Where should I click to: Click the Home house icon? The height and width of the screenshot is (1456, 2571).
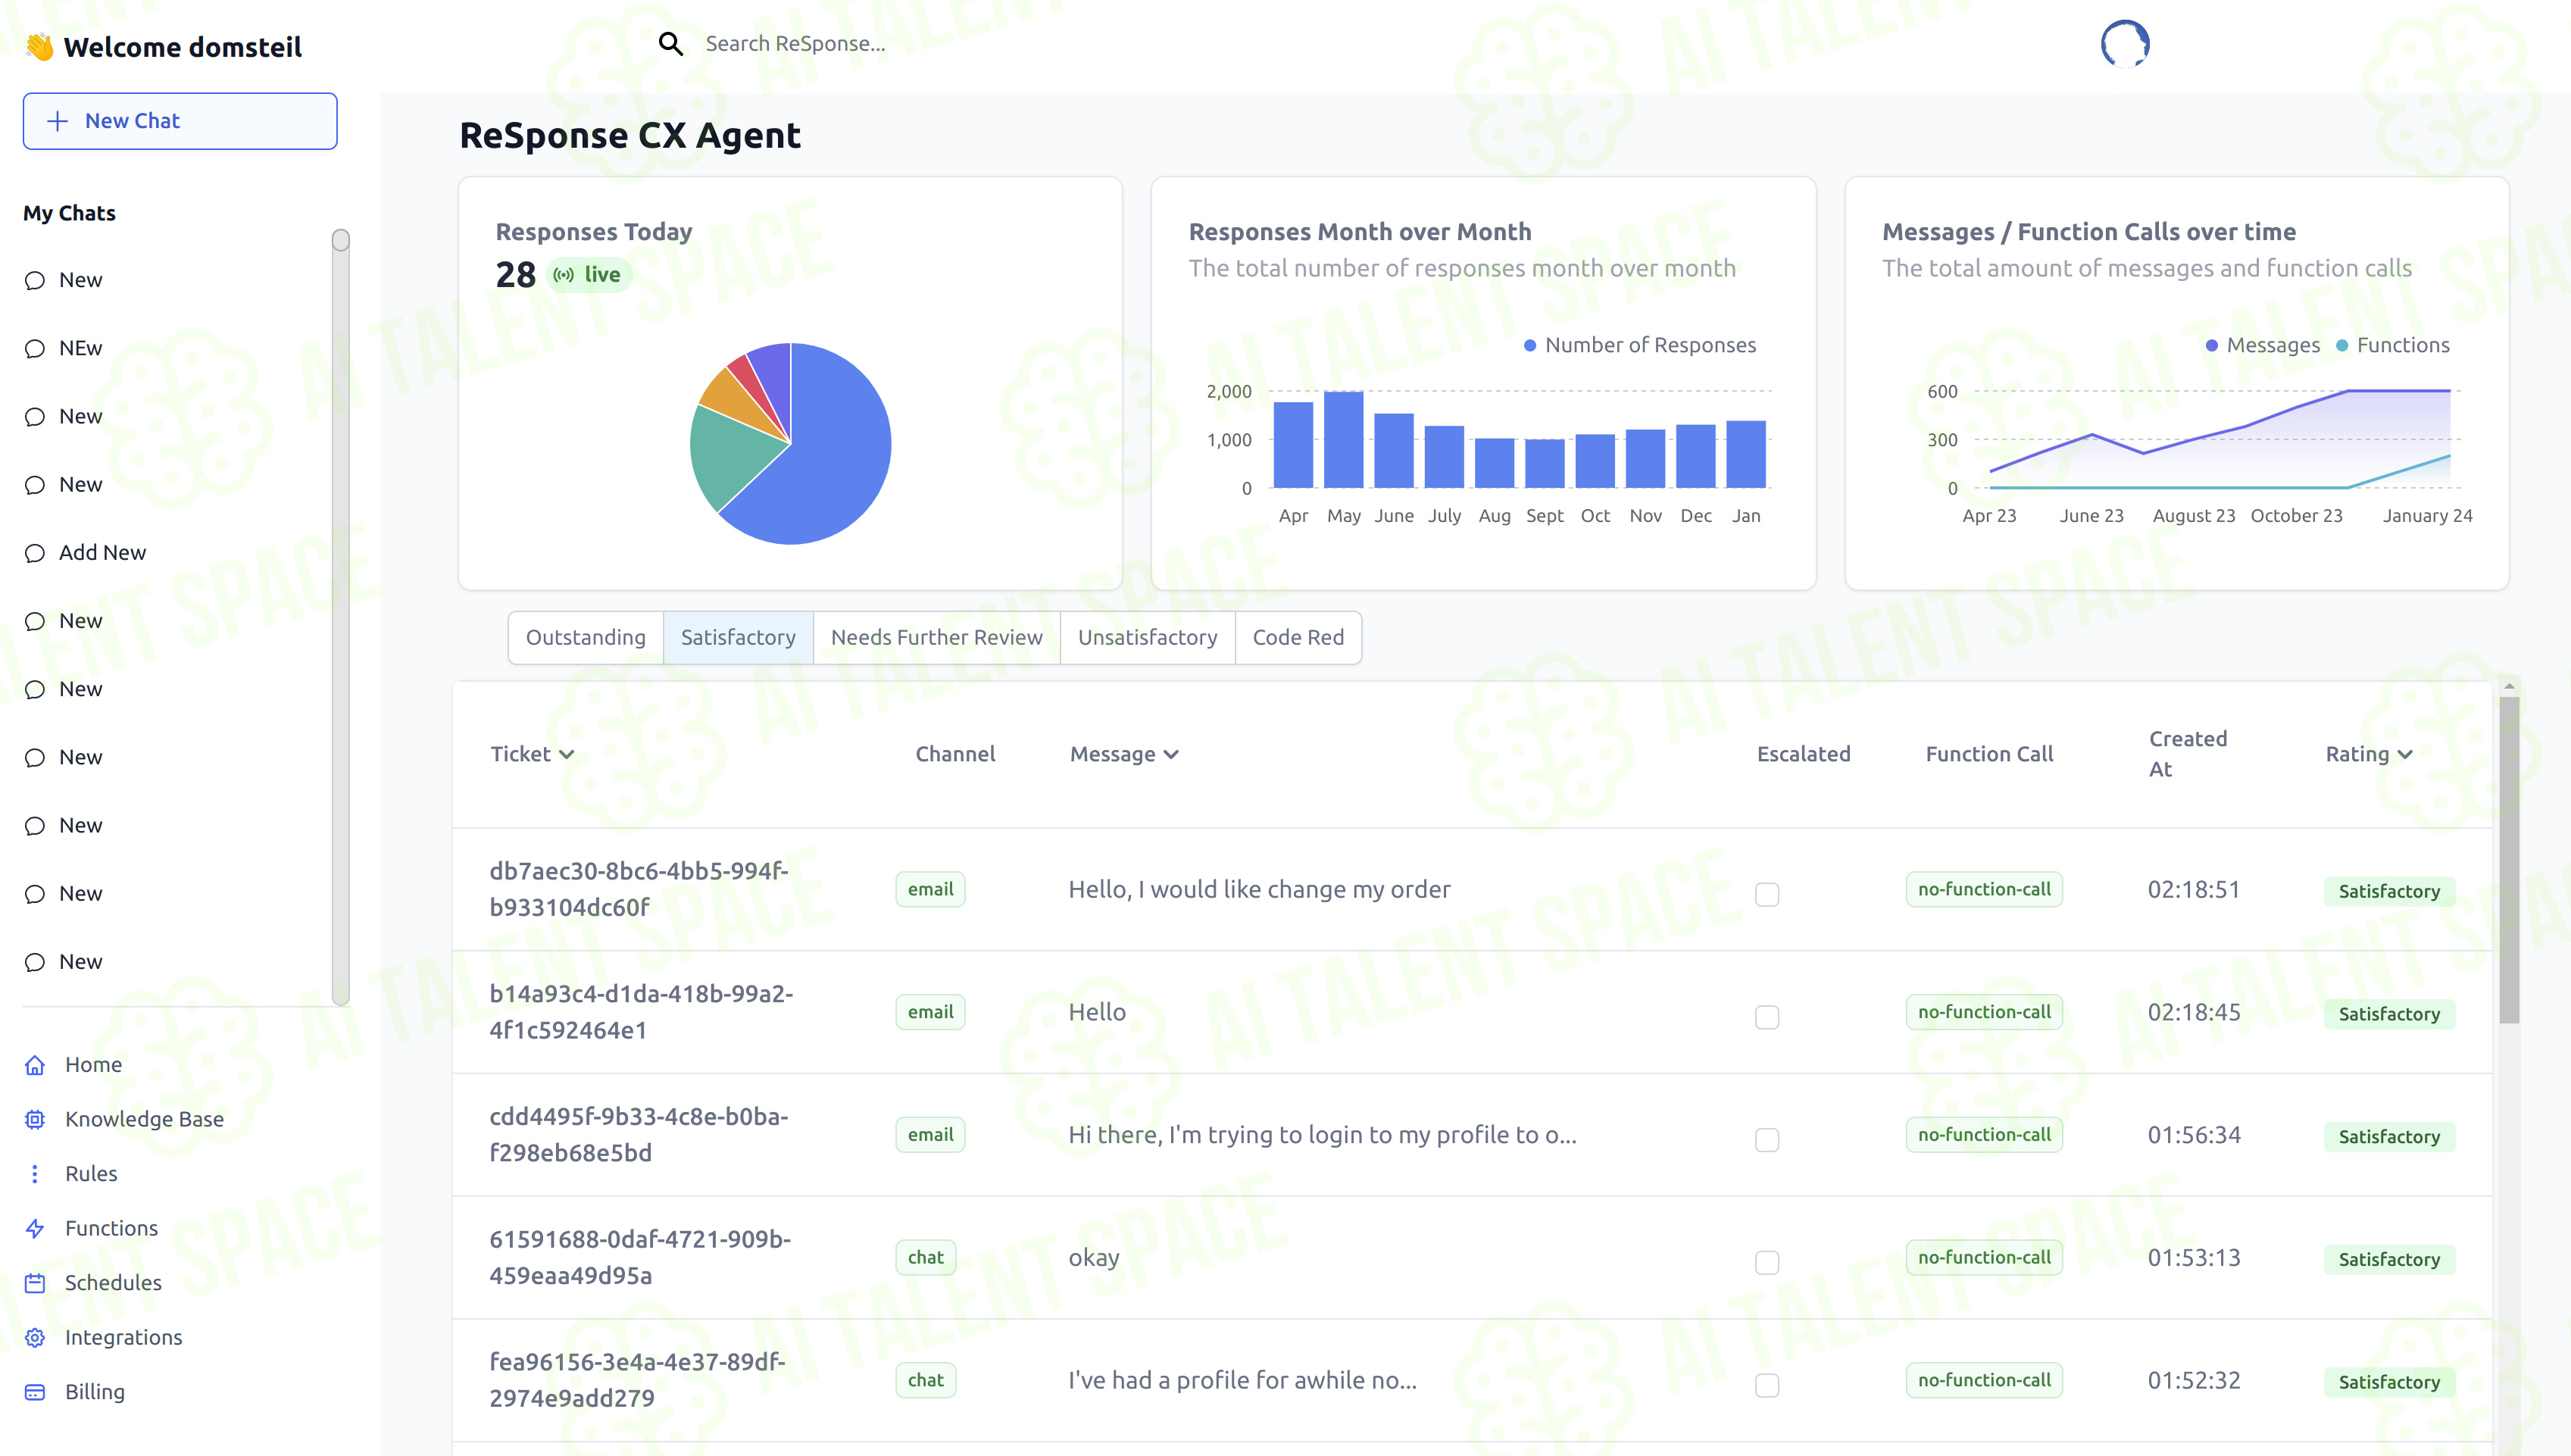point(35,1065)
